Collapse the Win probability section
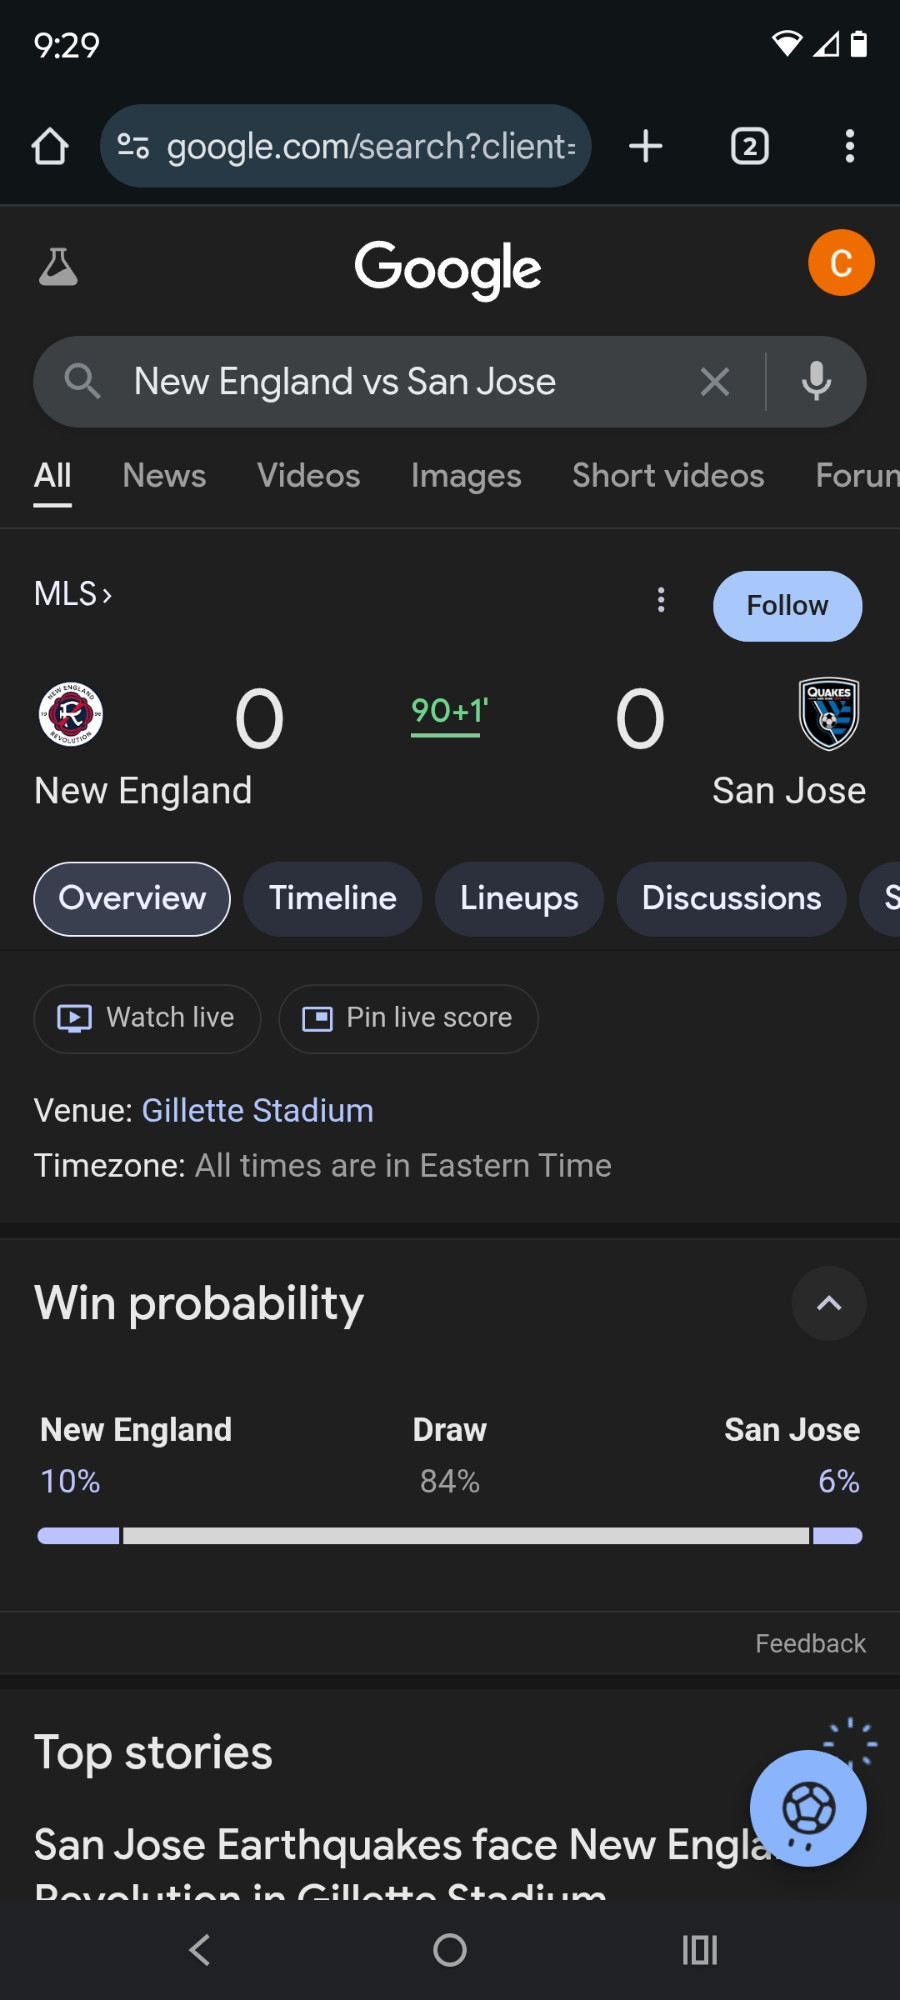This screenshot has width=900, height=2000. pos(829,1303)
